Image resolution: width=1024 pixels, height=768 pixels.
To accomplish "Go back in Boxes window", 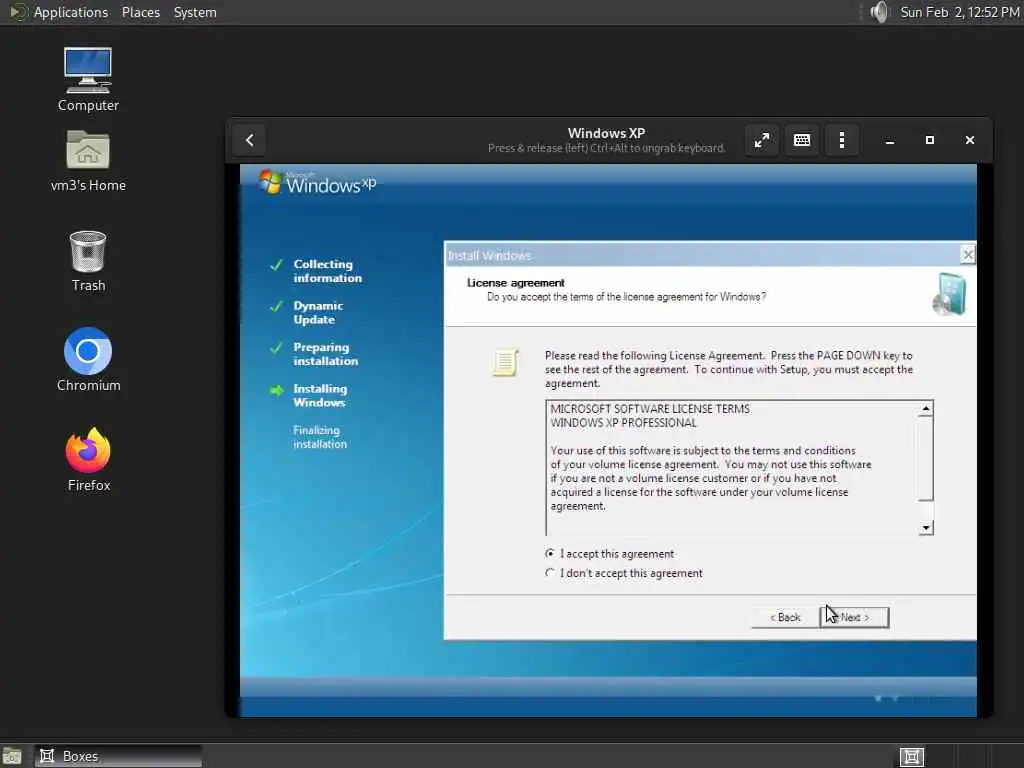I will [x=249, y=140].
